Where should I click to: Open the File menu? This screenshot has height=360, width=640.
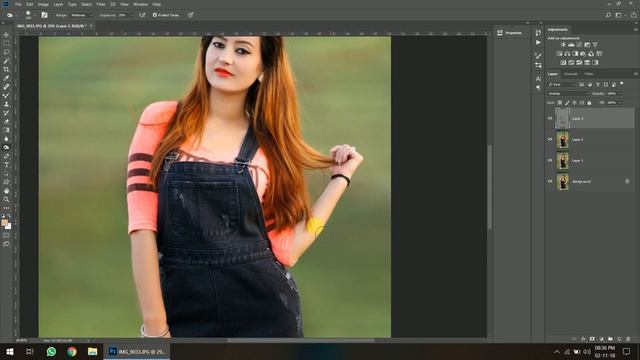pyautogui.click(x=18, y=4)
